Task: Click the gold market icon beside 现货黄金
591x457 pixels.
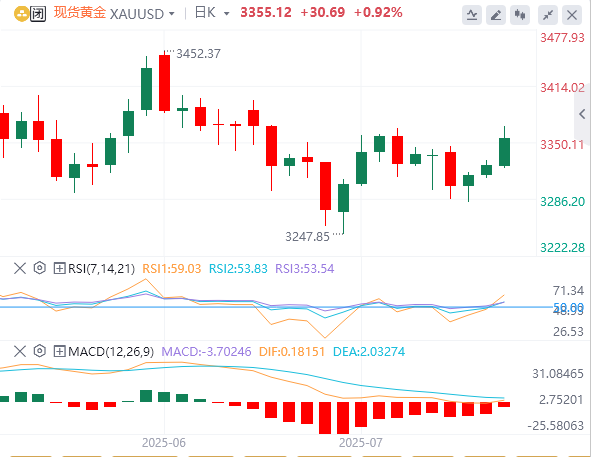Action: coord(21,14)
